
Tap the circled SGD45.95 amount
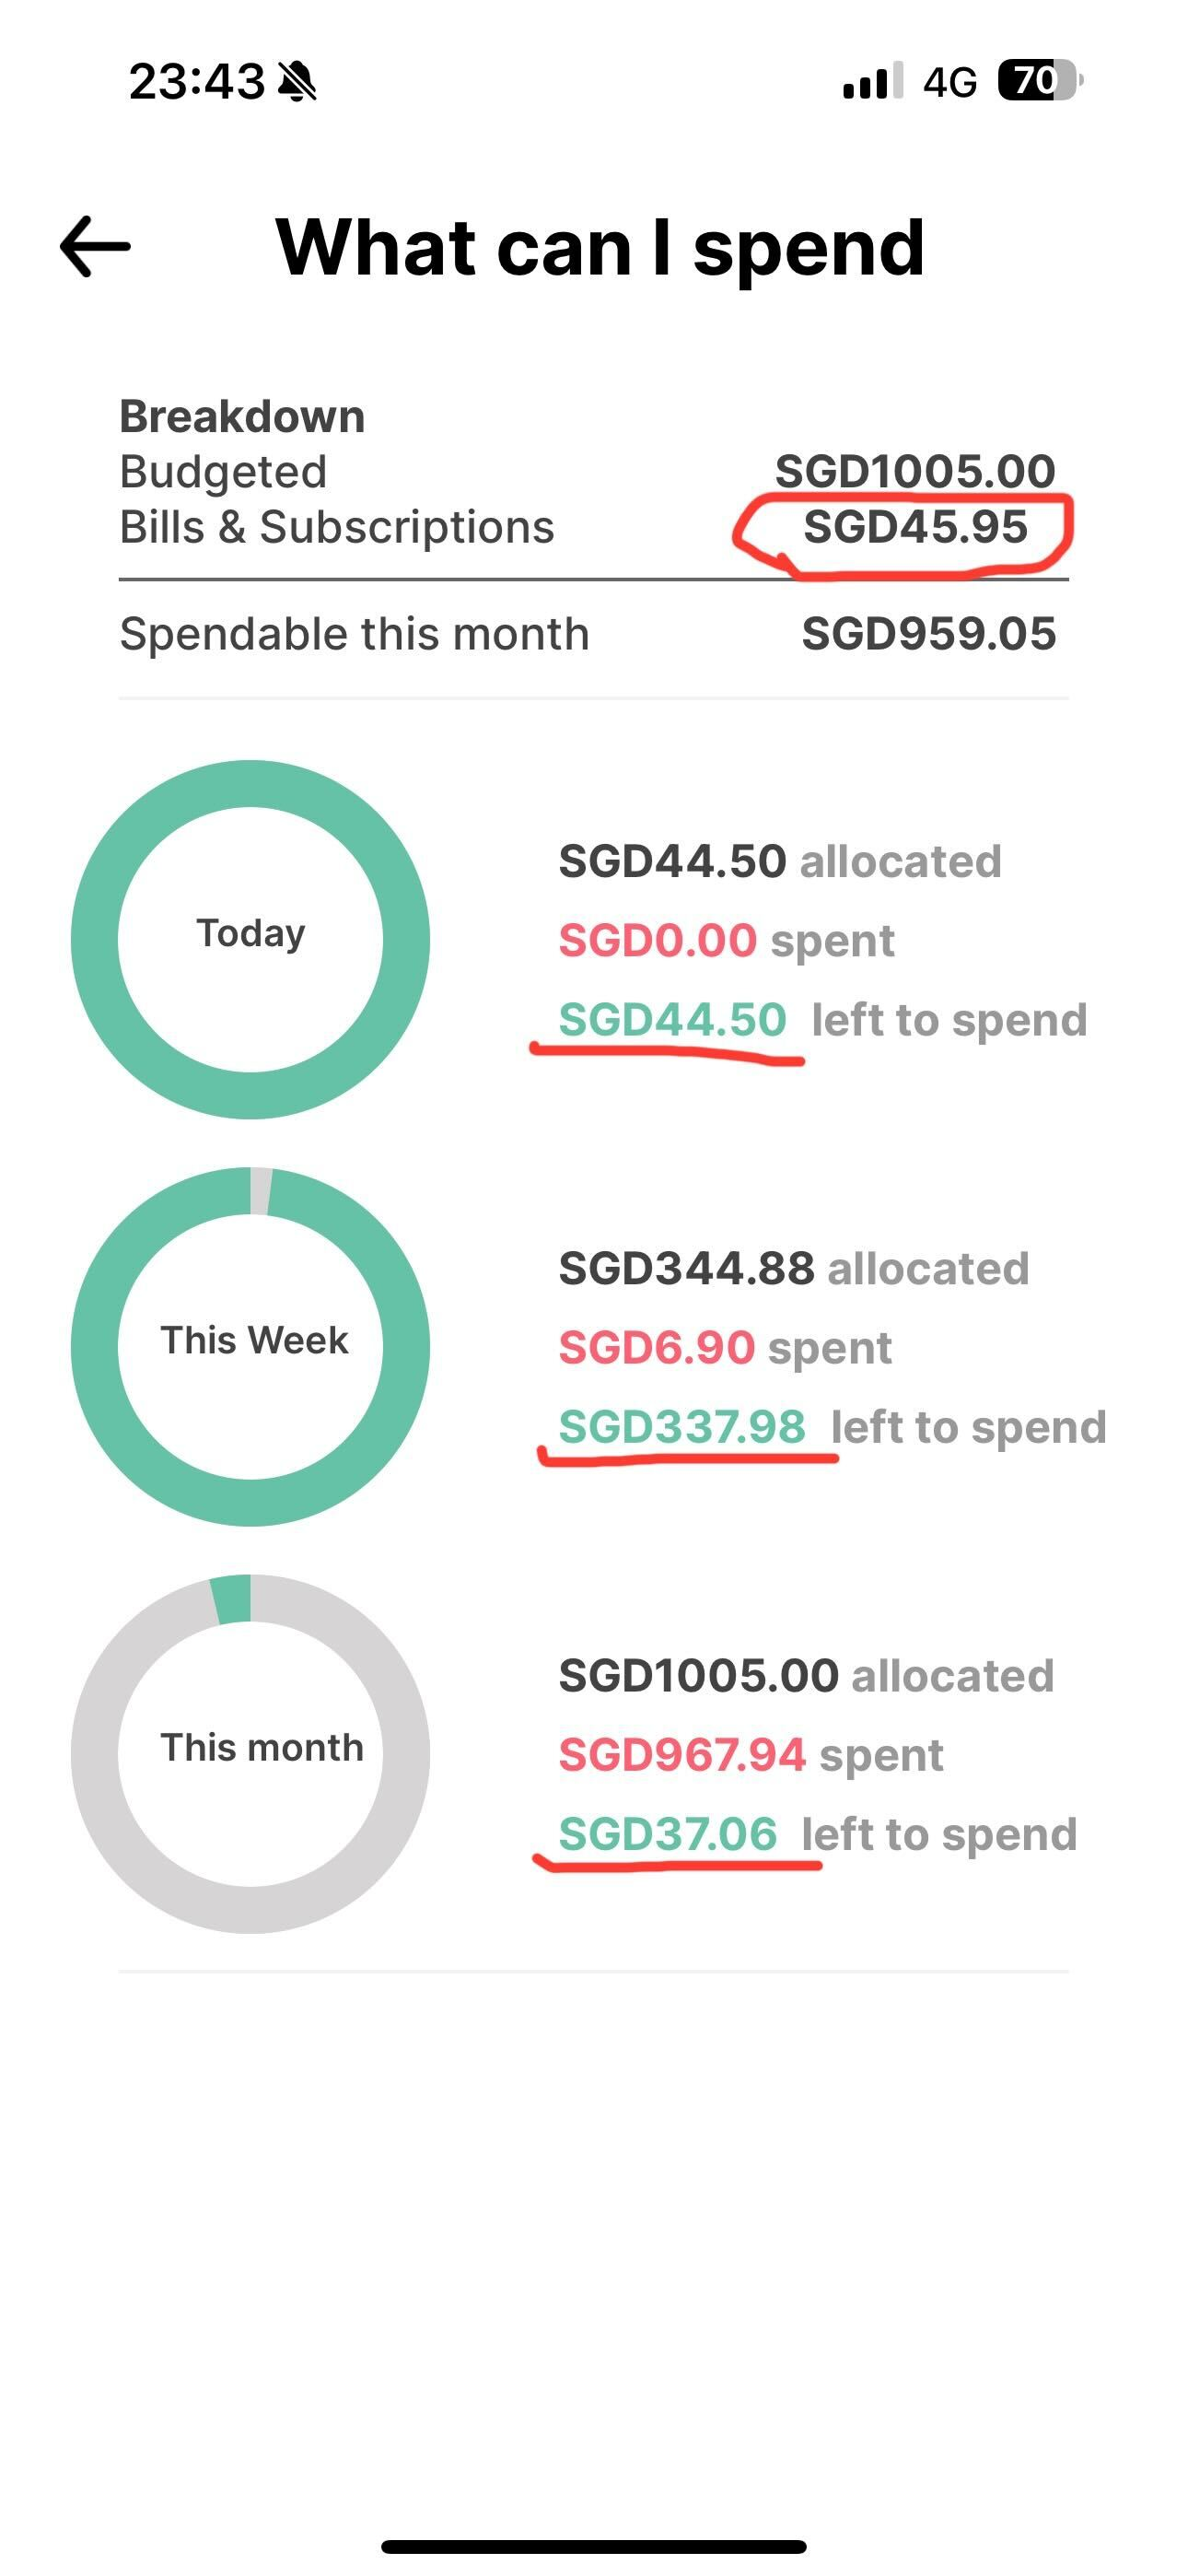point(915,527)
